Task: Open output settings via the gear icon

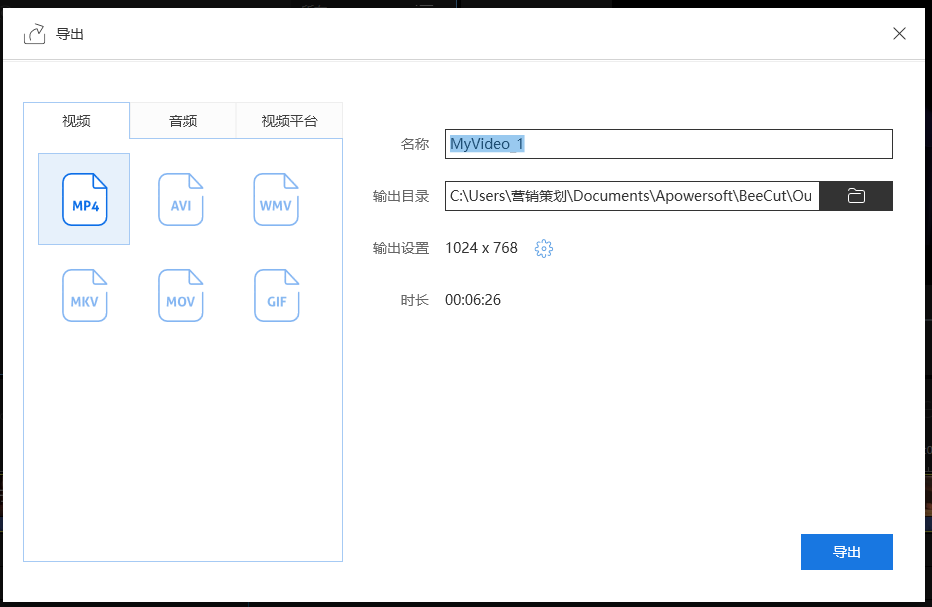Action: click(543, 248)
